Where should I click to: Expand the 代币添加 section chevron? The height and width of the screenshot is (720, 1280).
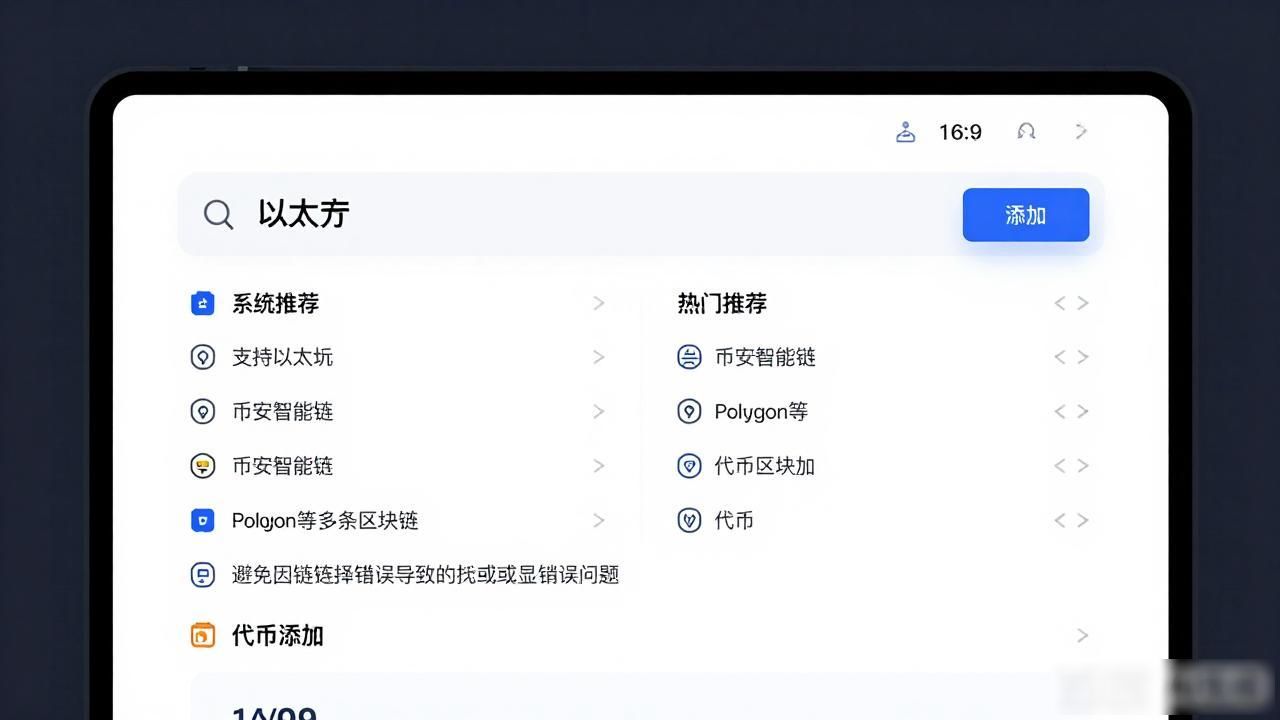pyautogui.click(x=1083, y=635)
